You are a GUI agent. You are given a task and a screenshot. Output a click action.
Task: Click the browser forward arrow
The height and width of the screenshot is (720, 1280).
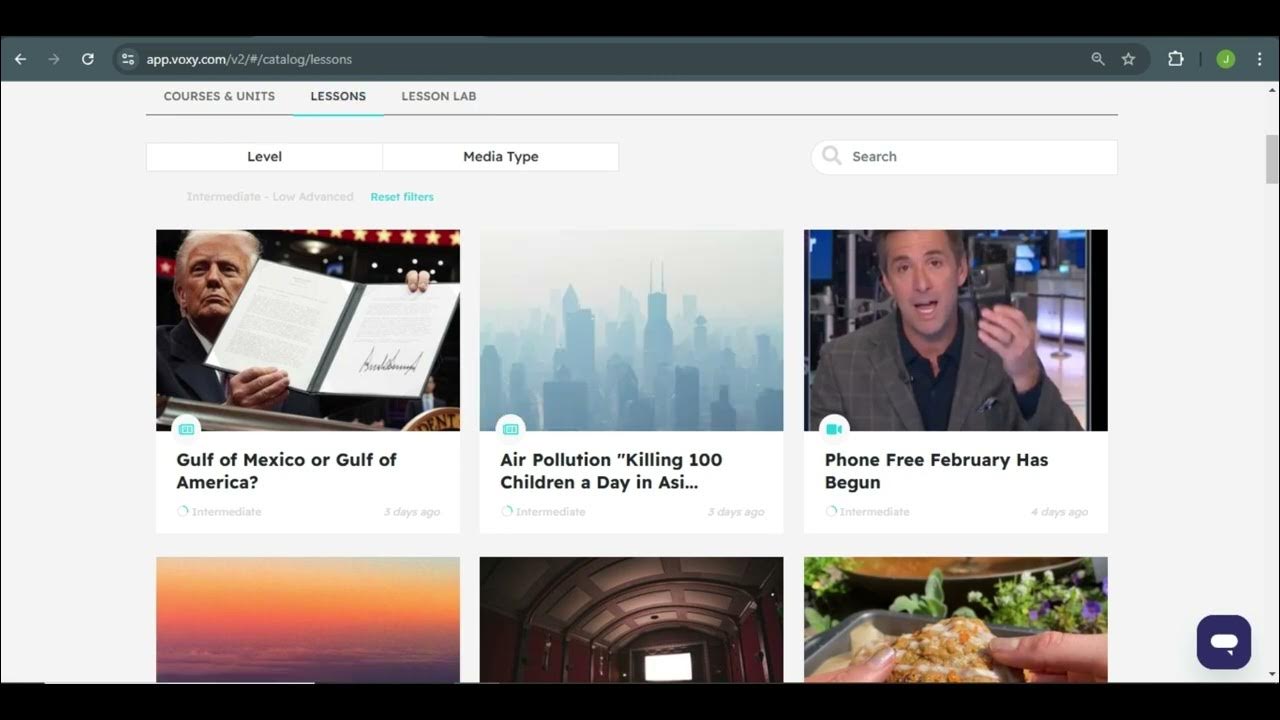(54, 59)
